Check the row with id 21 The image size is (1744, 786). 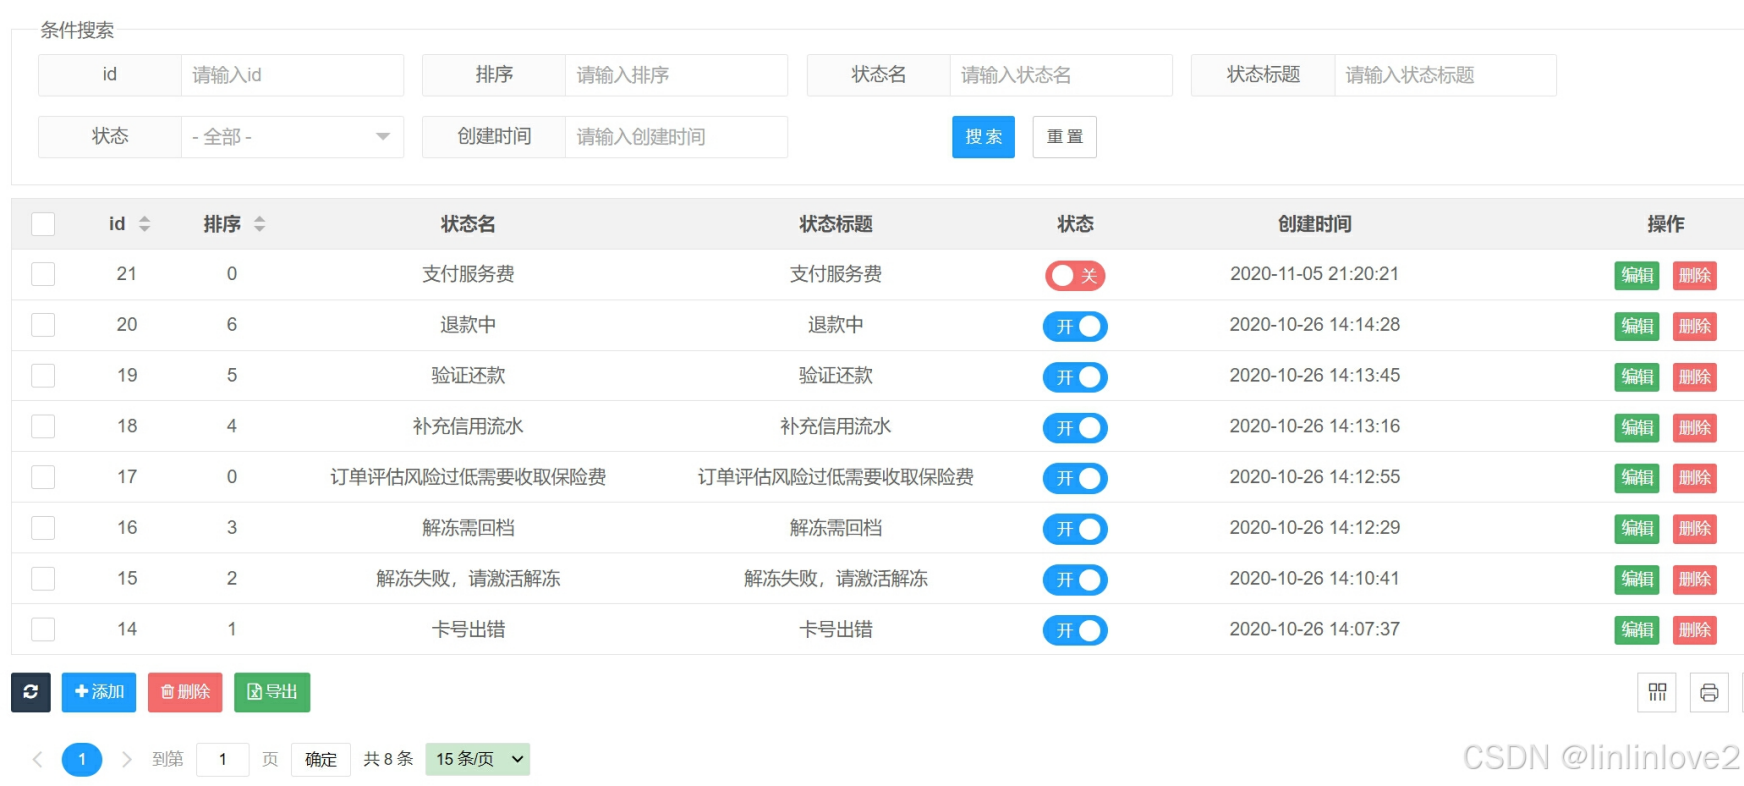click(x=43, y=274)
